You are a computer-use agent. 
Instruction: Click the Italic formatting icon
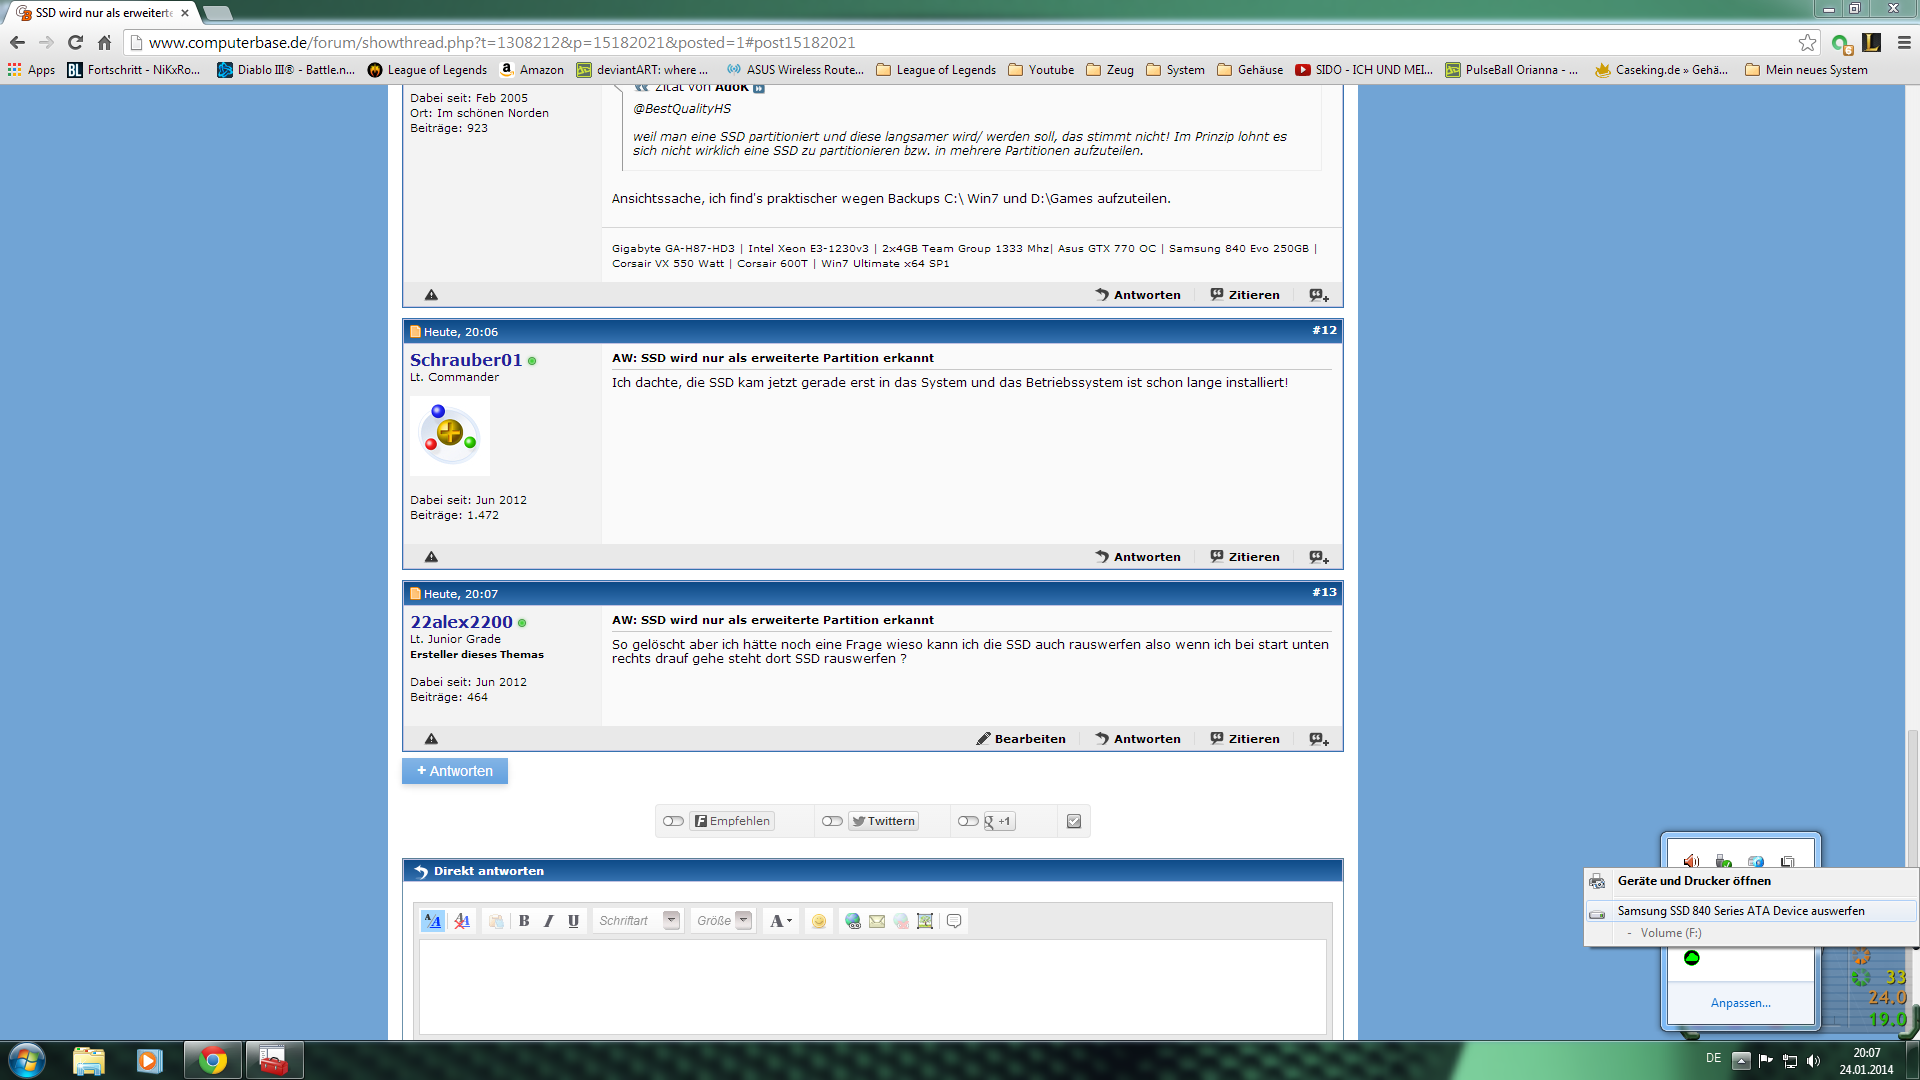click(x=548, y=921)
